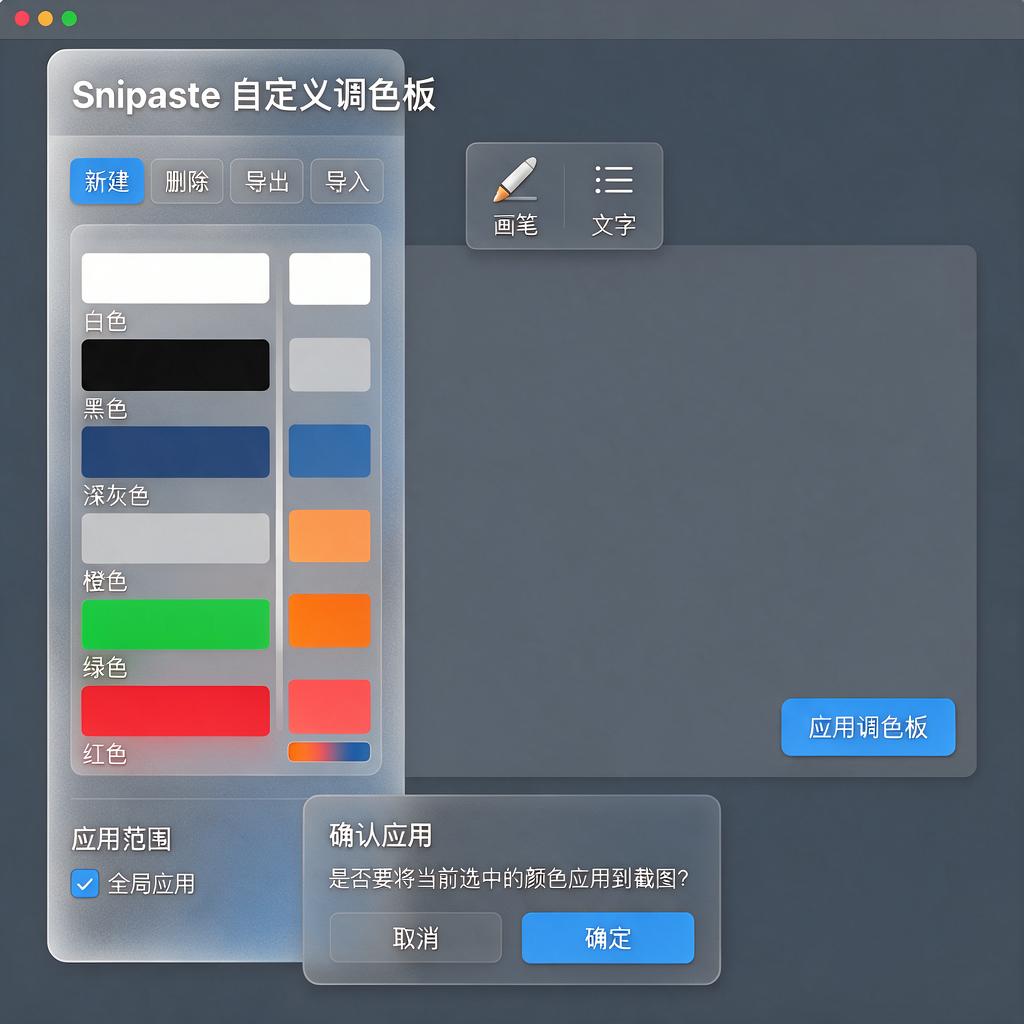Viewport: 1024px width, 1024px height.
Task: Click the red close window button
Action: 22,18
